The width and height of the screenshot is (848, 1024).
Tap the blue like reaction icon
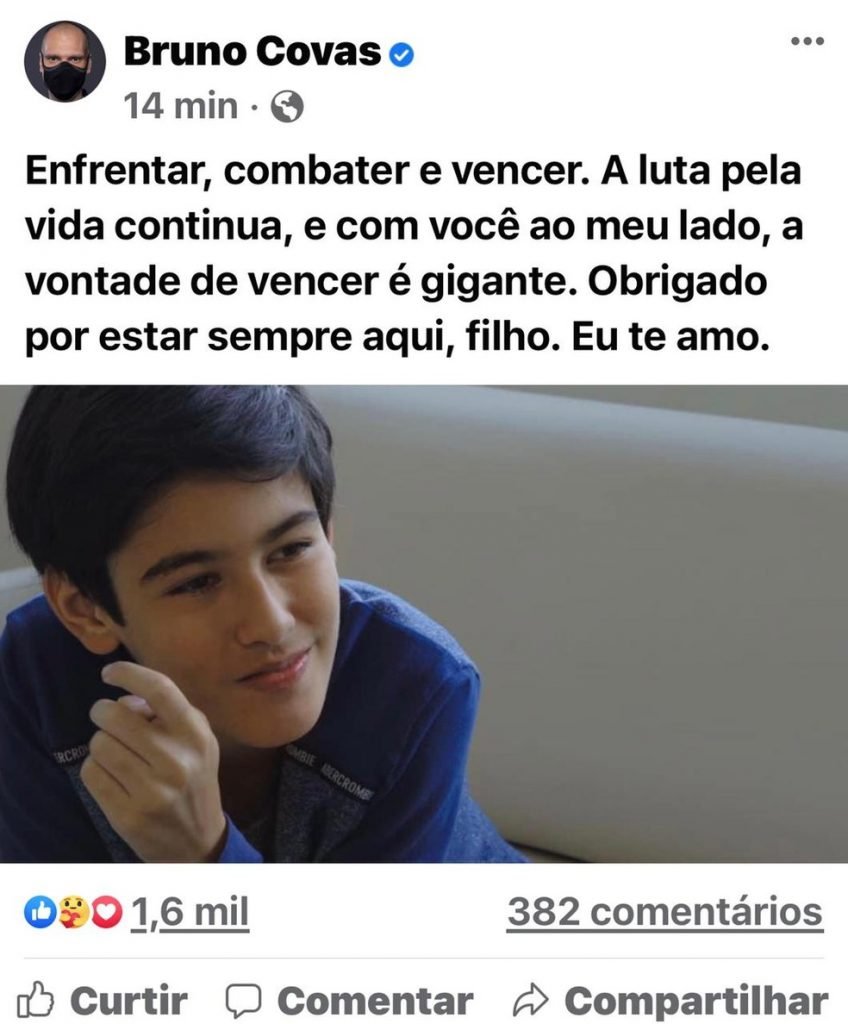click(x=40, y=912)
